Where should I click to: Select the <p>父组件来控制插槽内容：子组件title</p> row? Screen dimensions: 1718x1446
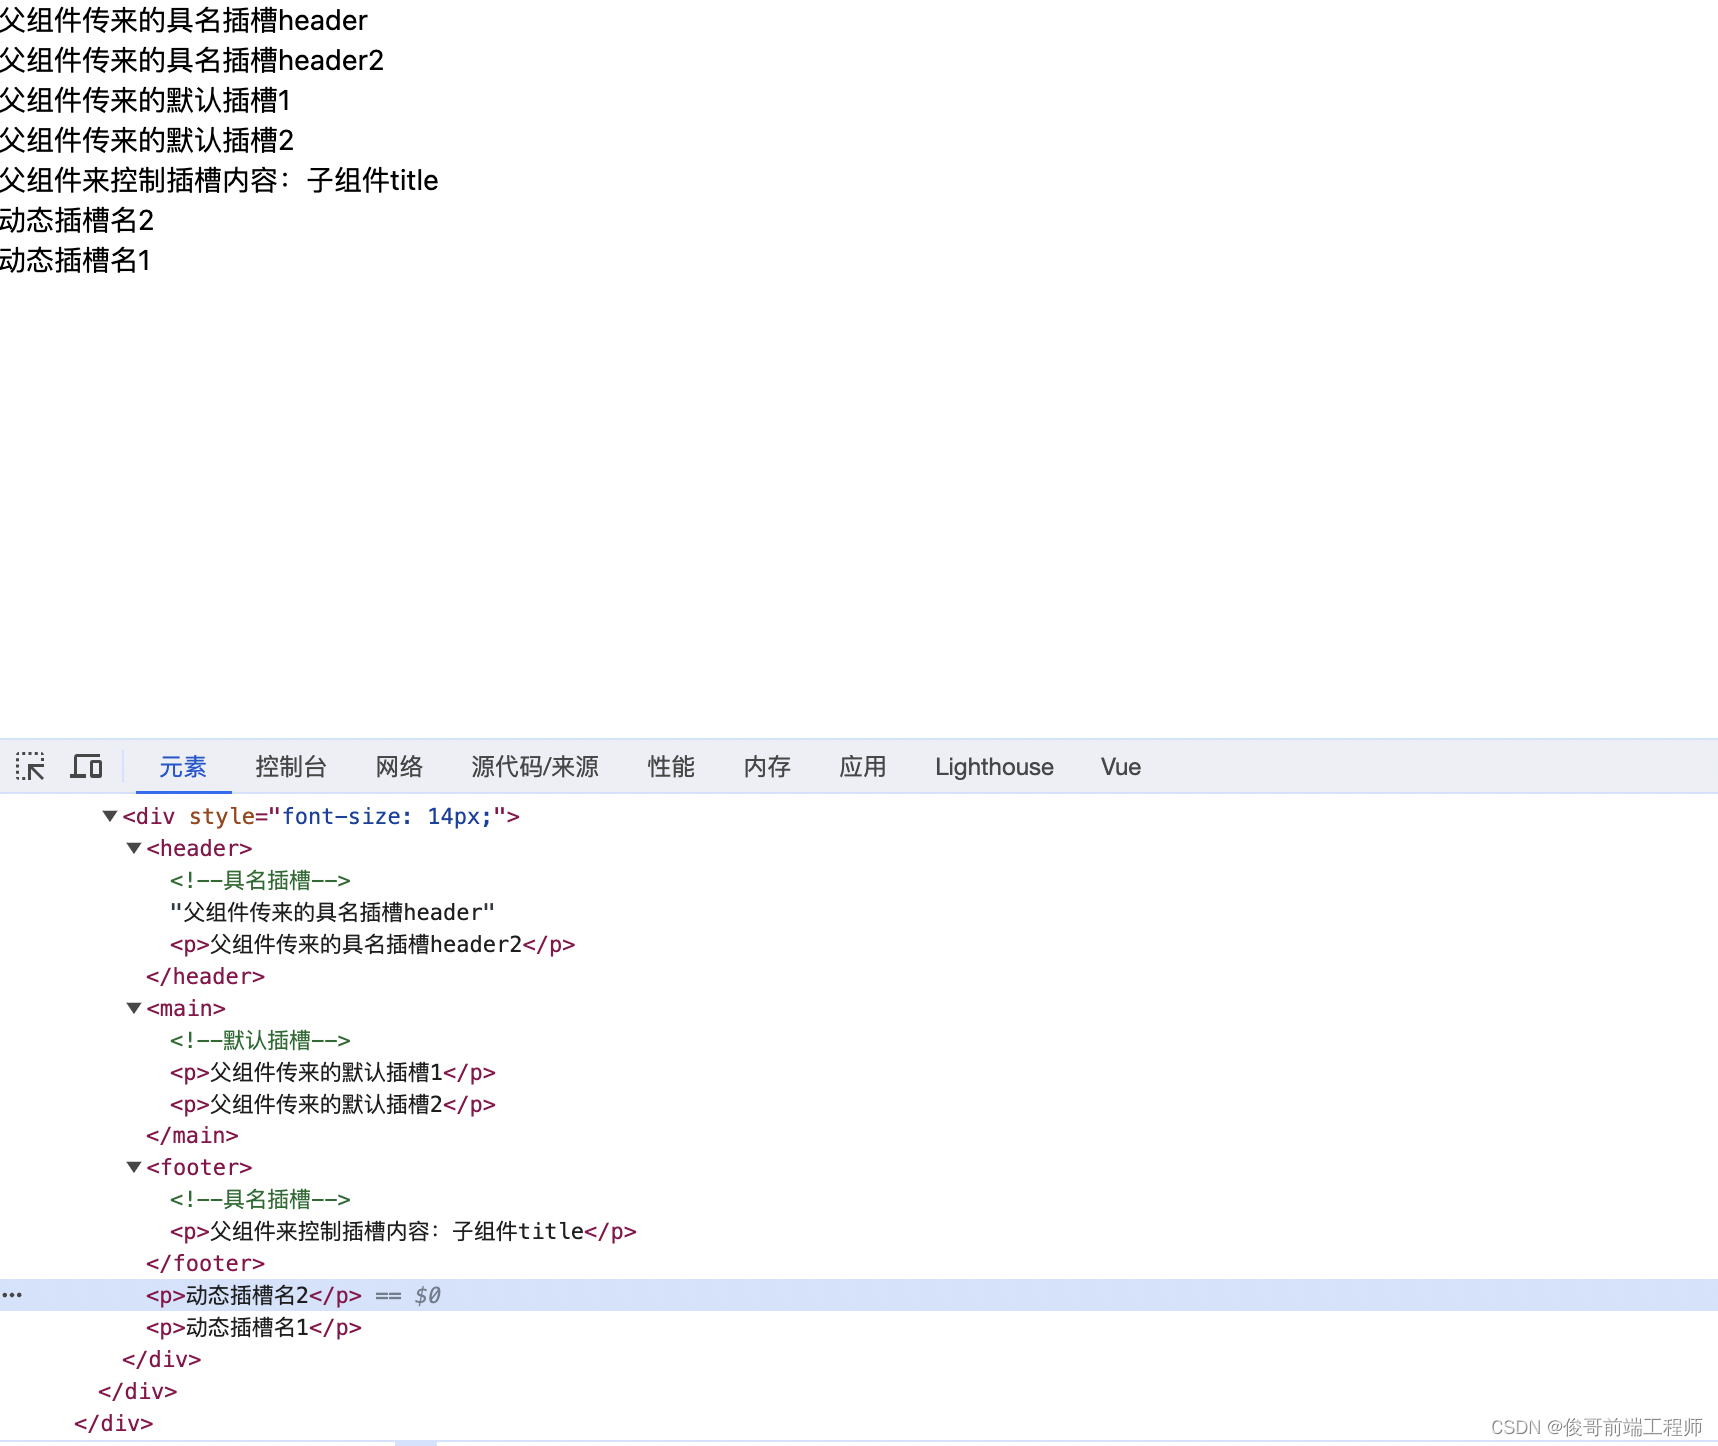click(403, 1231)
